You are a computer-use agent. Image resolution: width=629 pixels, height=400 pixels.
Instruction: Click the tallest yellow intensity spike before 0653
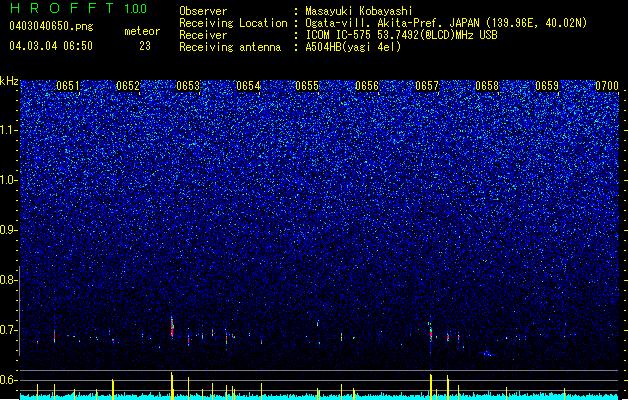172,386
